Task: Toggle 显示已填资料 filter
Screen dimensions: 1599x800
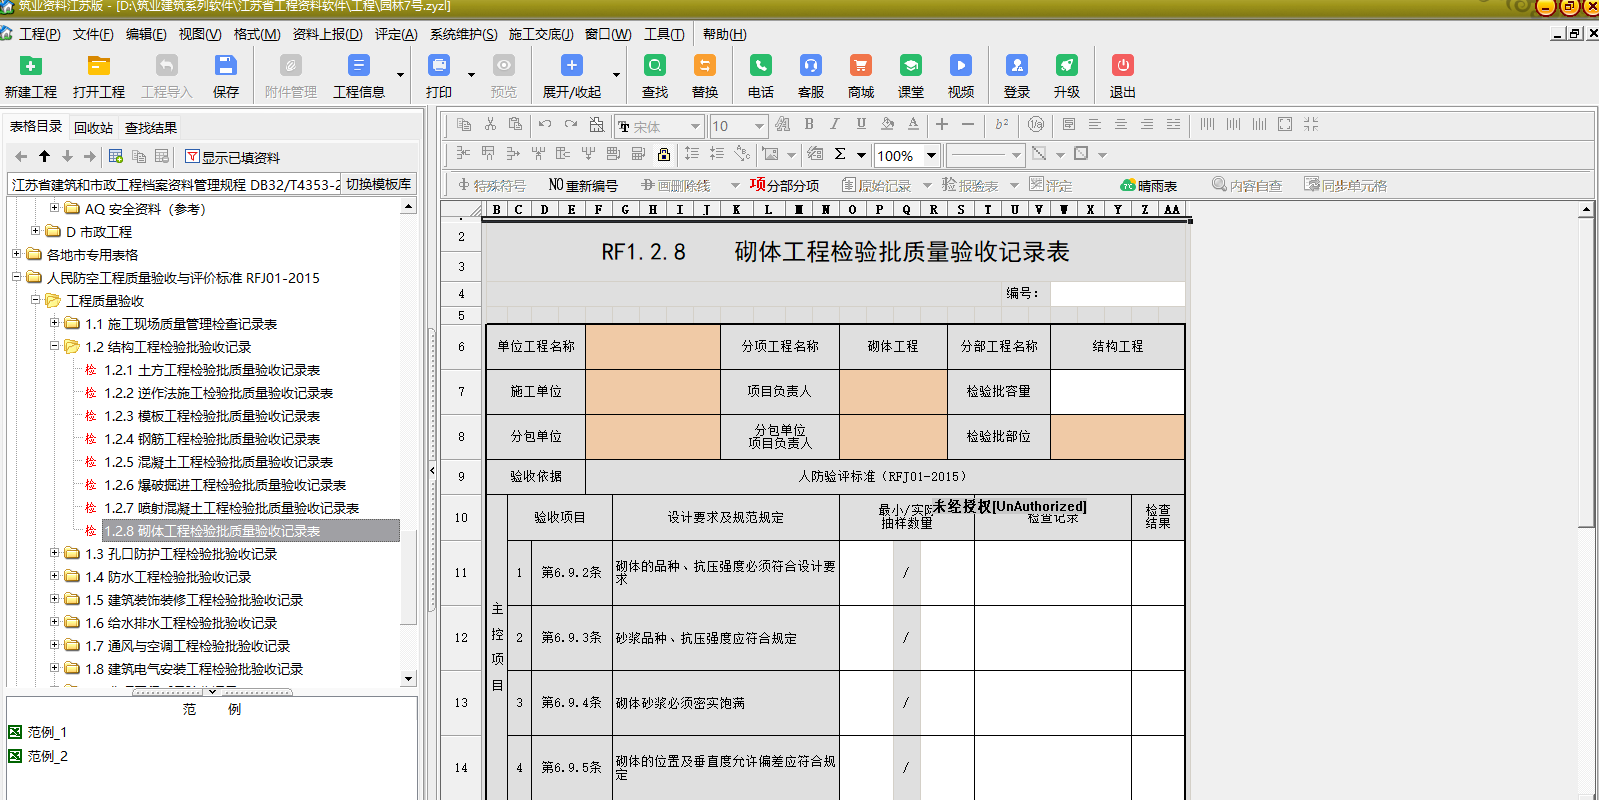Action: 232,157
